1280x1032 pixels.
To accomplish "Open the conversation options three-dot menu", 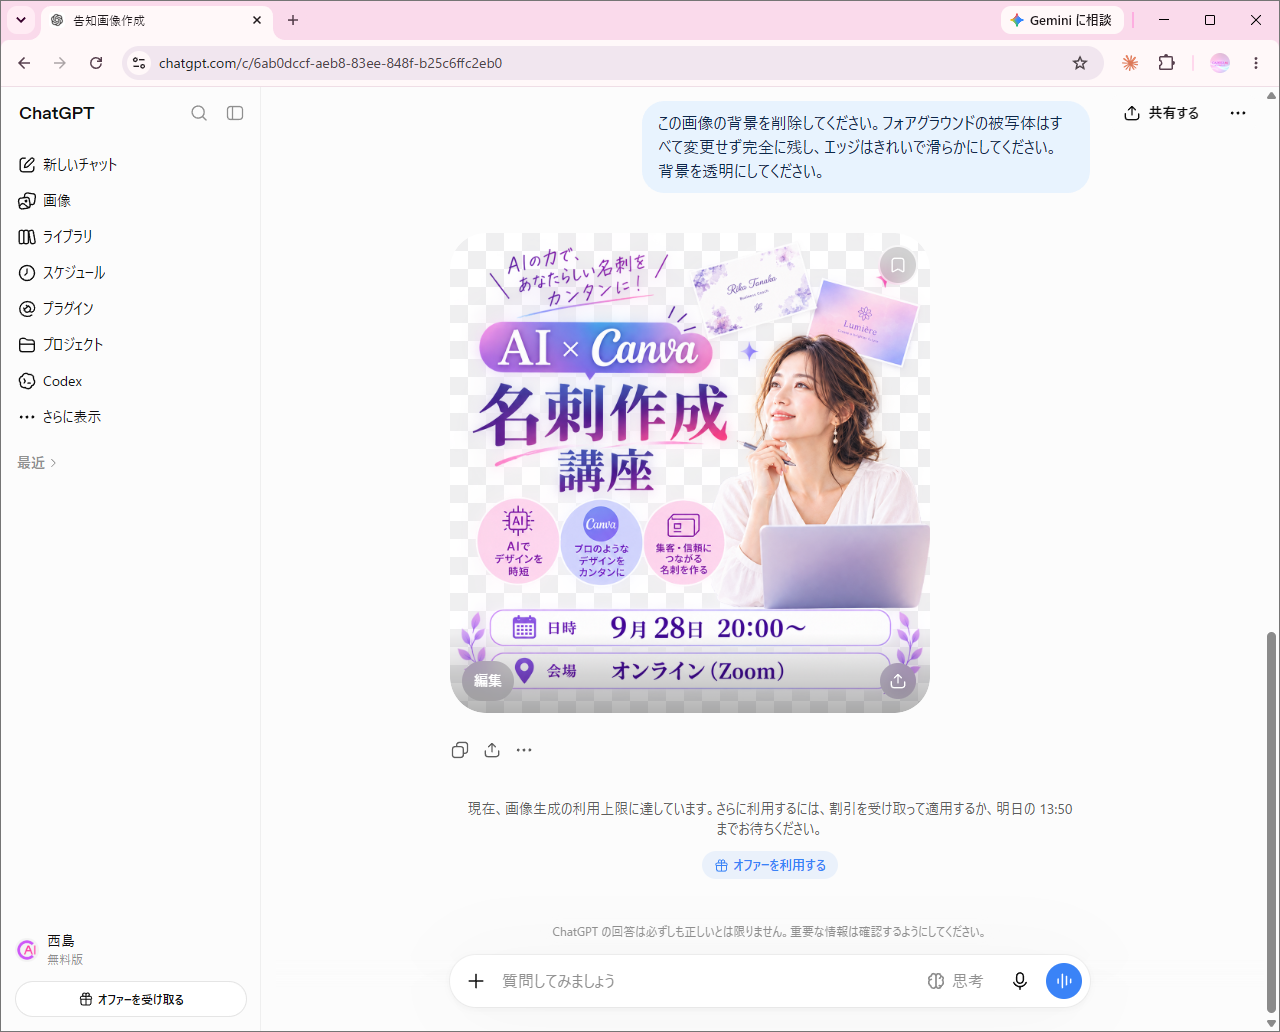I will click(x=1238, y=113).
